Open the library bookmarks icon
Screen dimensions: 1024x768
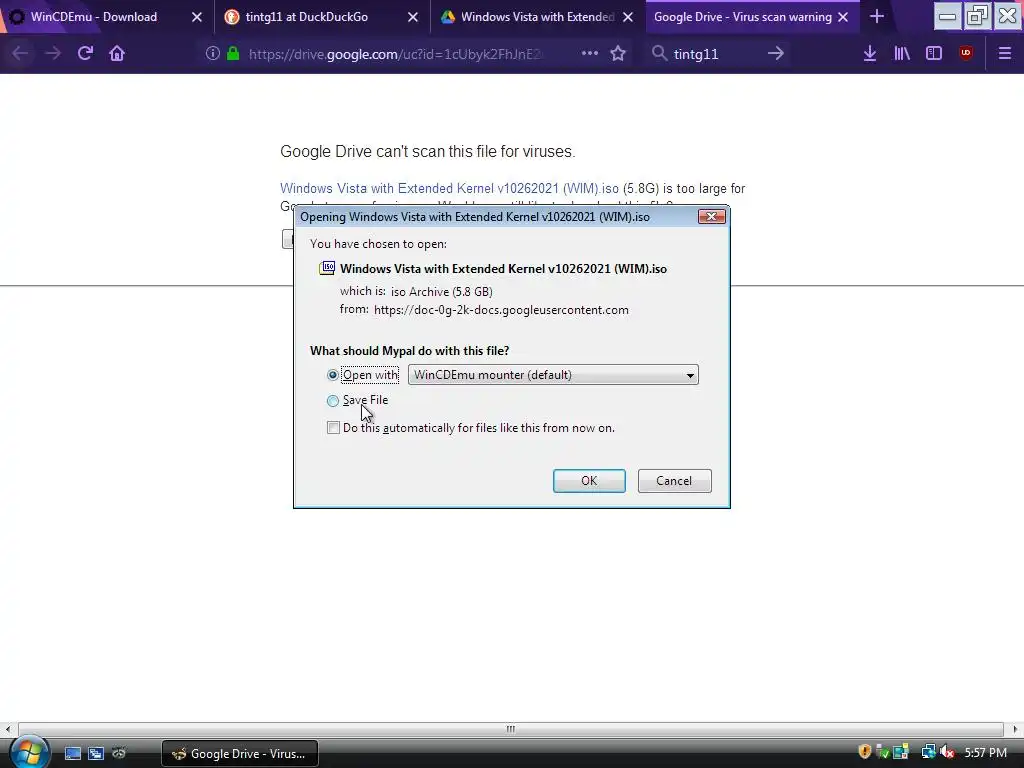tap(902, 54)
